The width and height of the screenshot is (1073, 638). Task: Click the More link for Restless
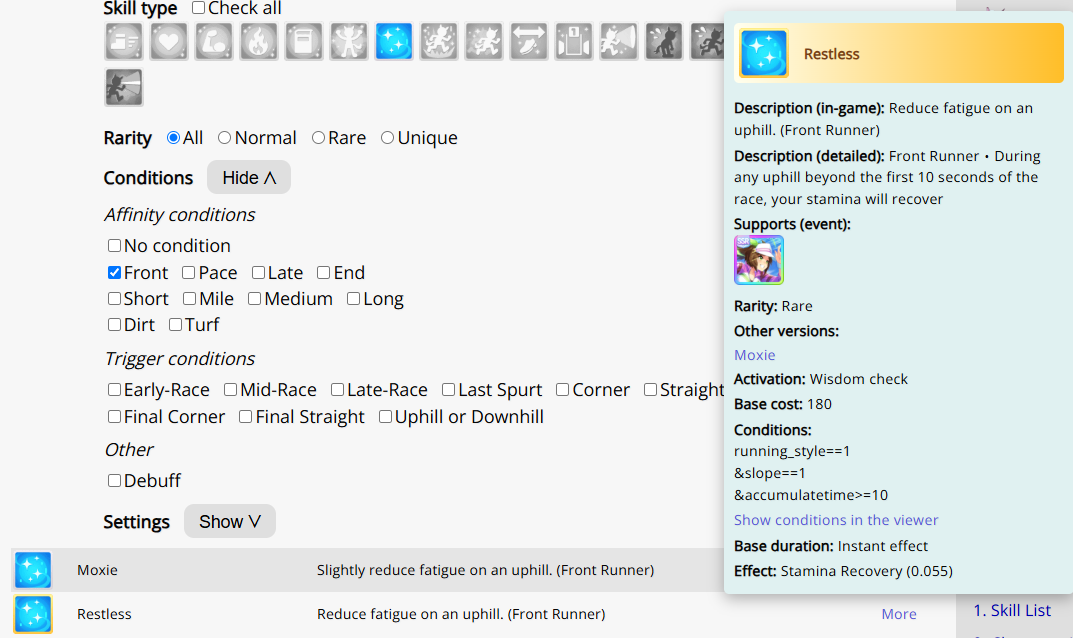point(899,614)
